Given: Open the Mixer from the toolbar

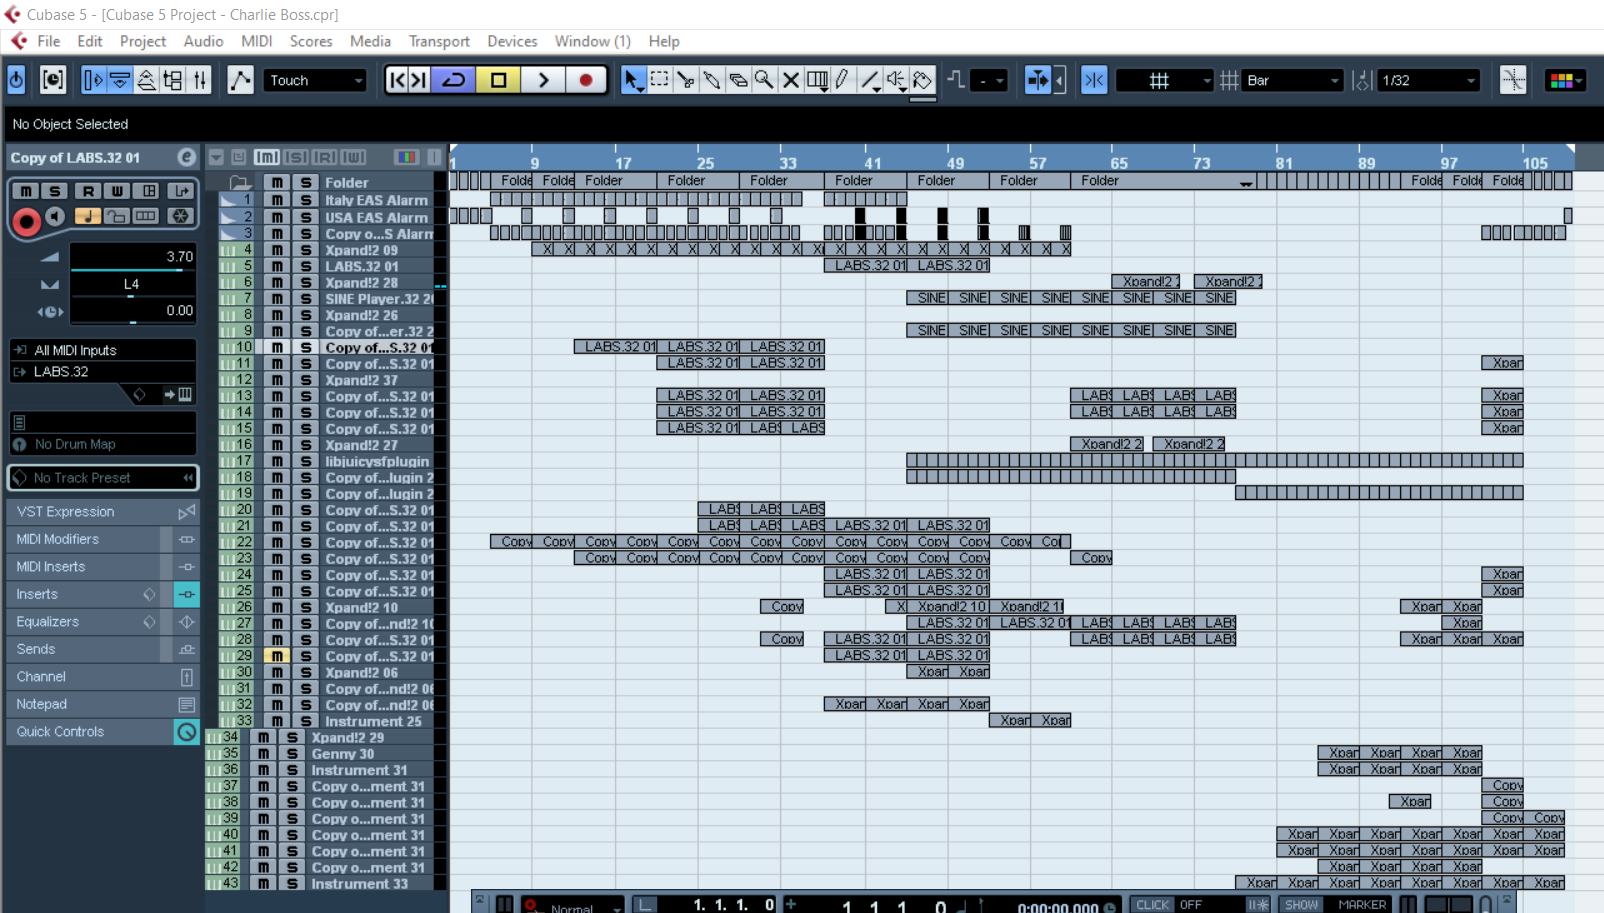Looking at the screenshot, I should (x=200, y=80).
